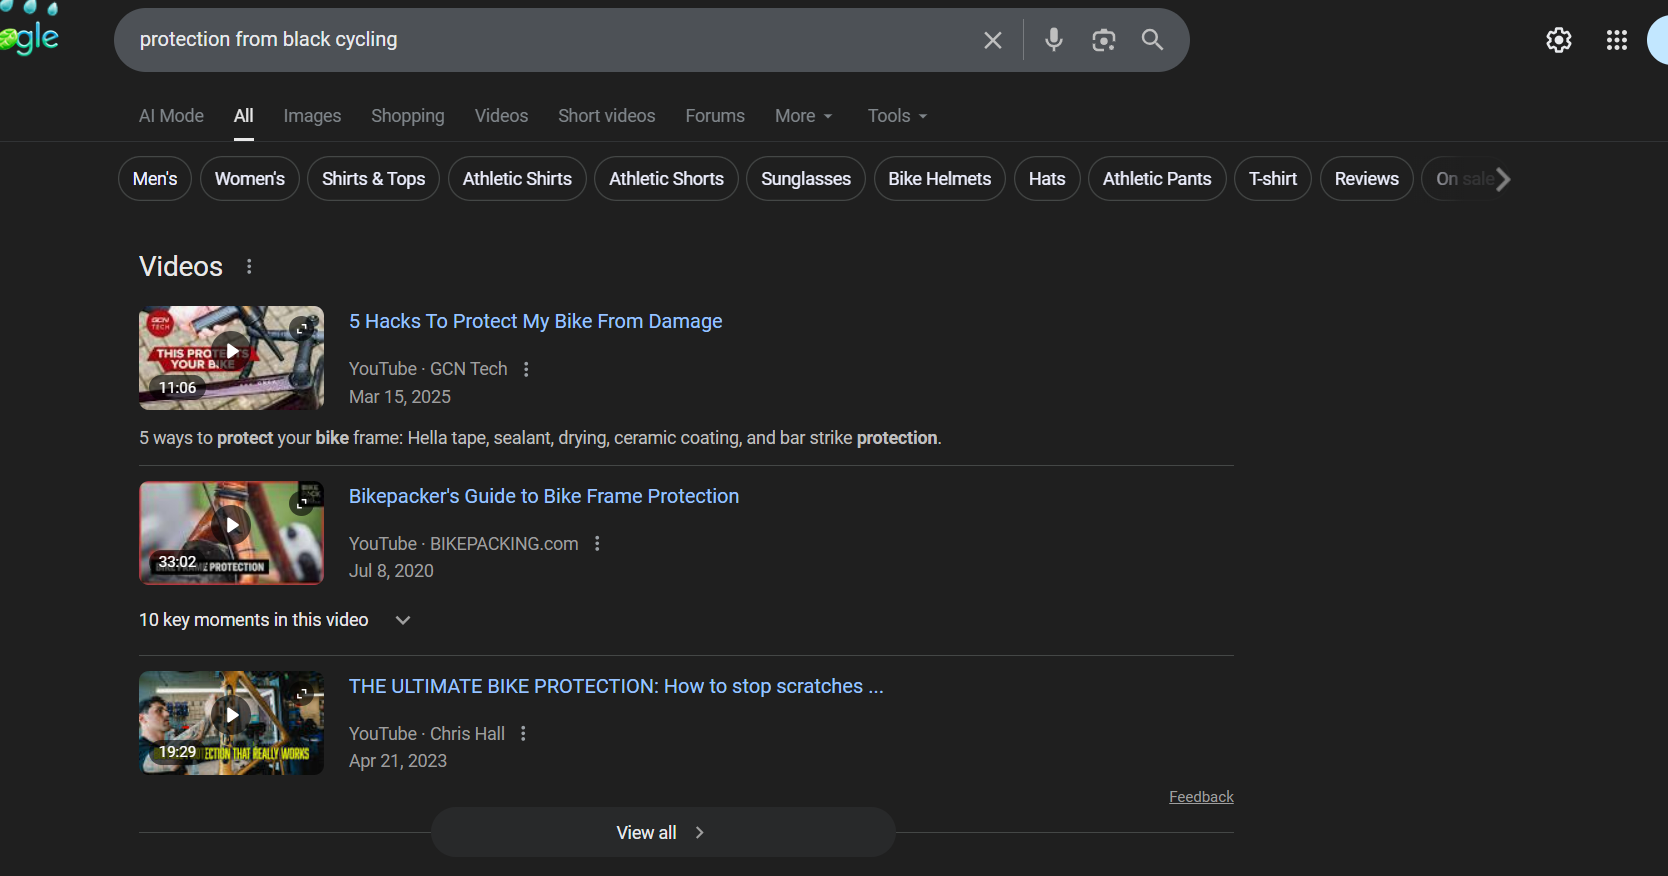The height and width of the screenshot is (876, 1668).
Task: Play the 33:02 bikepacking video thumbnail
Action: click(231, 533)
